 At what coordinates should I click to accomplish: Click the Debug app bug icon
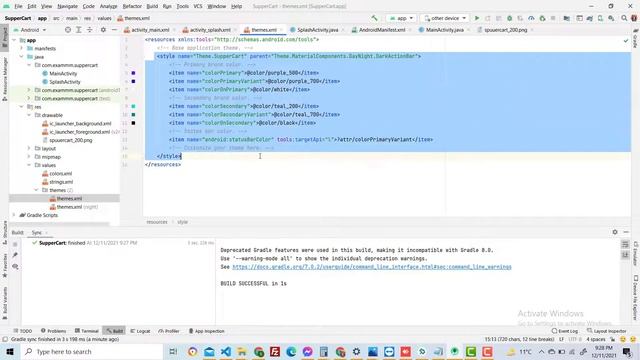tap(509, 18)
